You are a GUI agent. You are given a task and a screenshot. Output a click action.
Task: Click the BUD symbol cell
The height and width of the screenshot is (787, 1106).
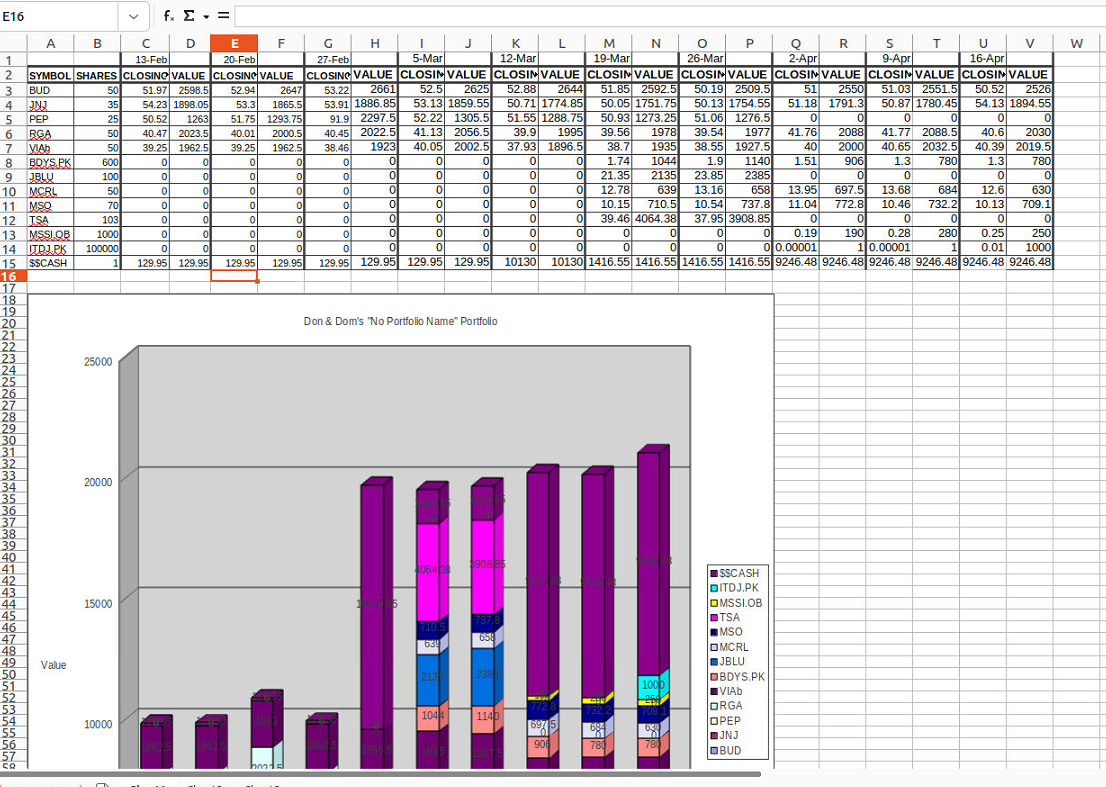tap(50, 90)
